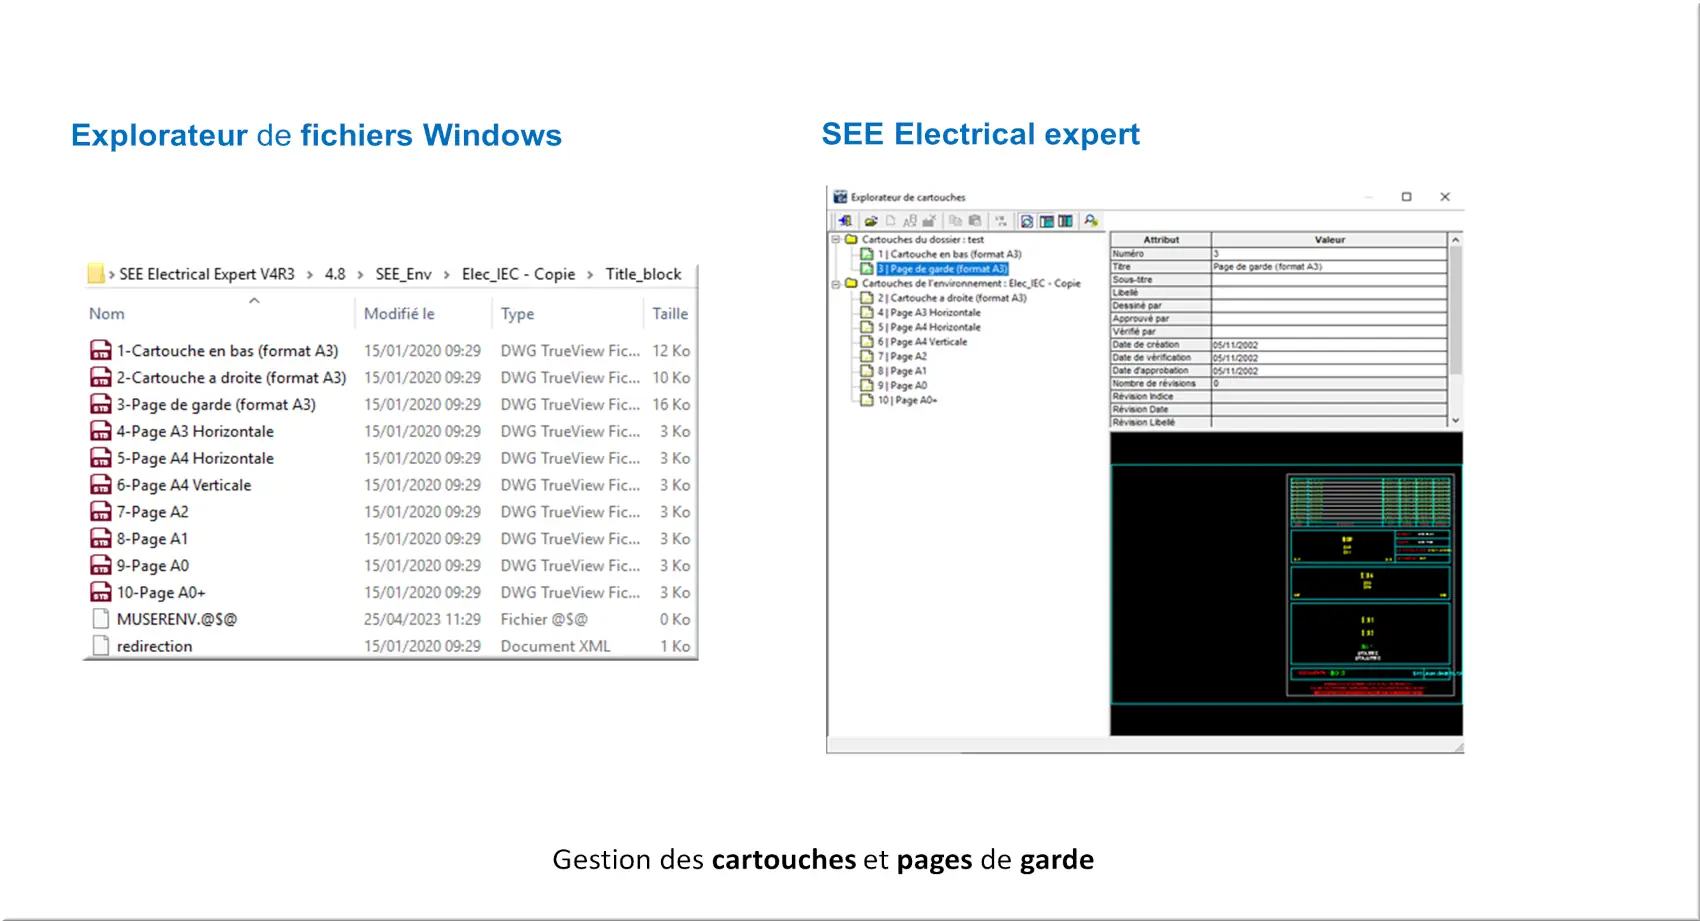Click the 'Elec_IEC - Copie' breadcrumb segment
Image resolution: width=1700 pixels, height=921 pixels.
(x=519, y=274)
